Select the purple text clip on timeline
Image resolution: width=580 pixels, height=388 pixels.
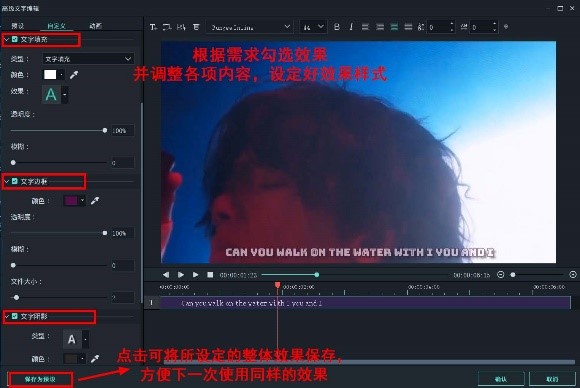tap(365, 303)
